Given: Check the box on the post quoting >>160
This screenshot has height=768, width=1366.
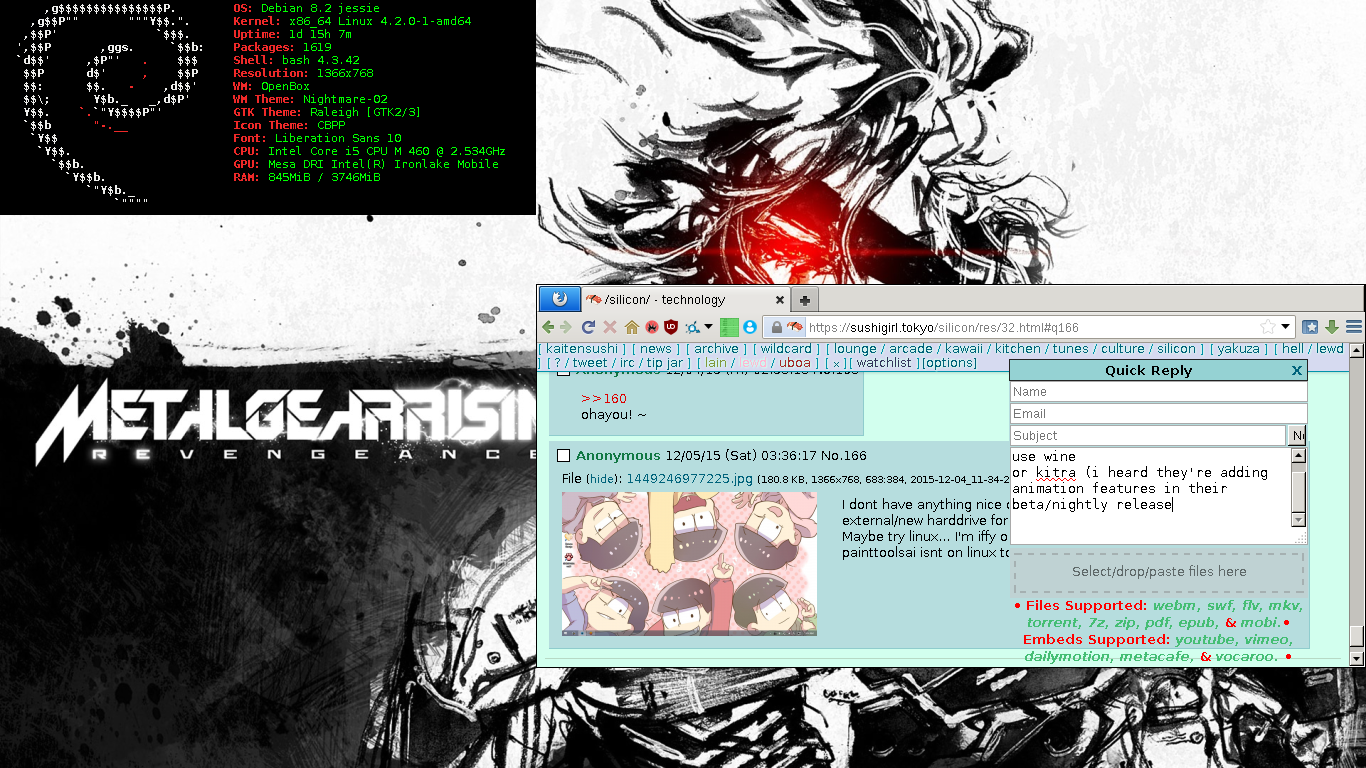Looking at the screenshot, I should click(564, 372).
